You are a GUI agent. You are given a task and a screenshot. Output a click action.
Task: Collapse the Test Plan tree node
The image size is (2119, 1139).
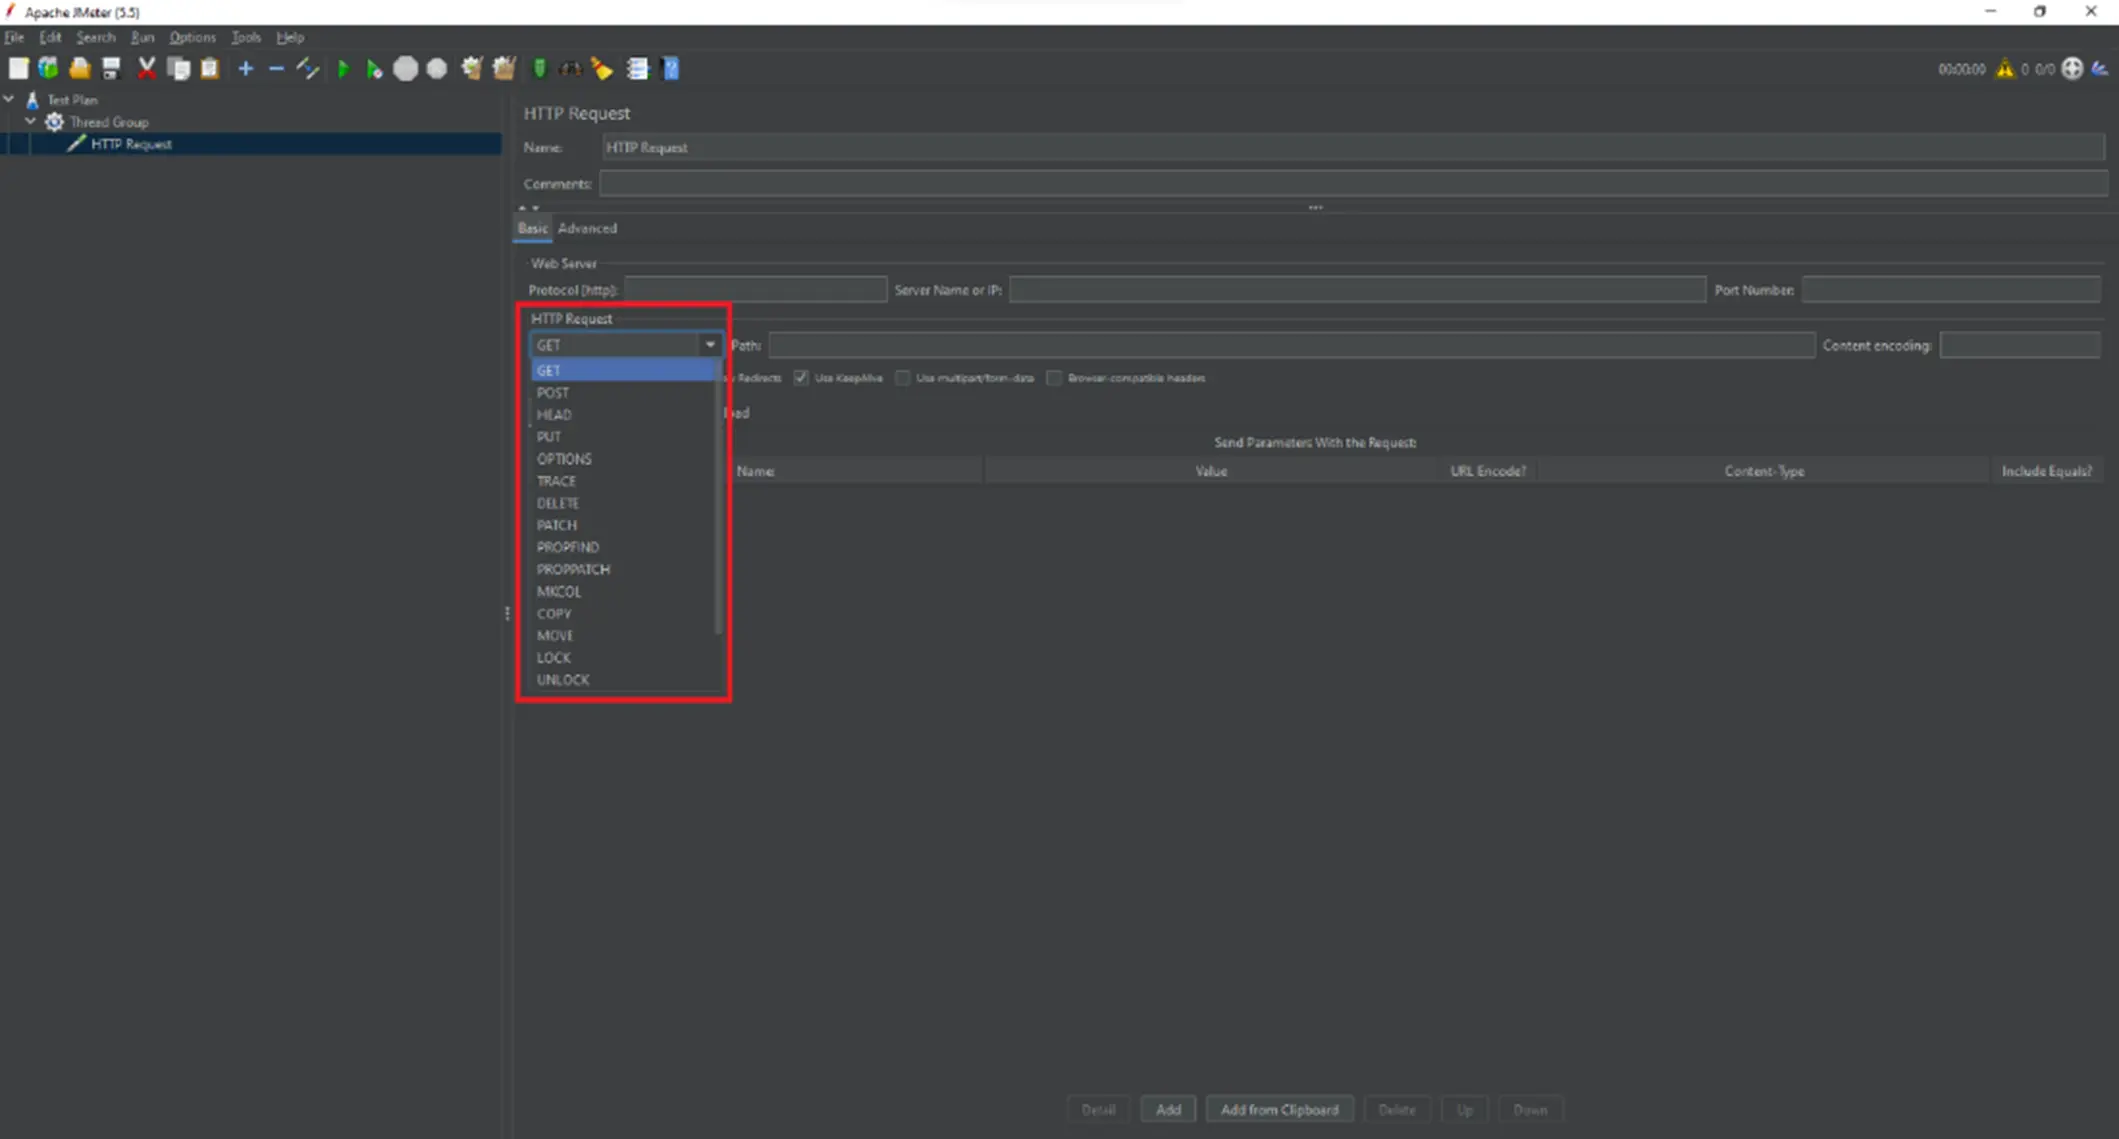tap(9, 99)
